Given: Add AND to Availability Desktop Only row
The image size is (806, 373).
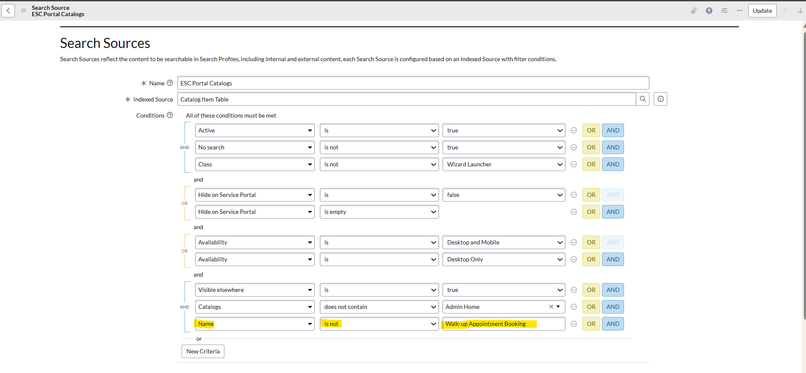Looking at the screenshot, I should pyautogui.click(x=613, y=259).
